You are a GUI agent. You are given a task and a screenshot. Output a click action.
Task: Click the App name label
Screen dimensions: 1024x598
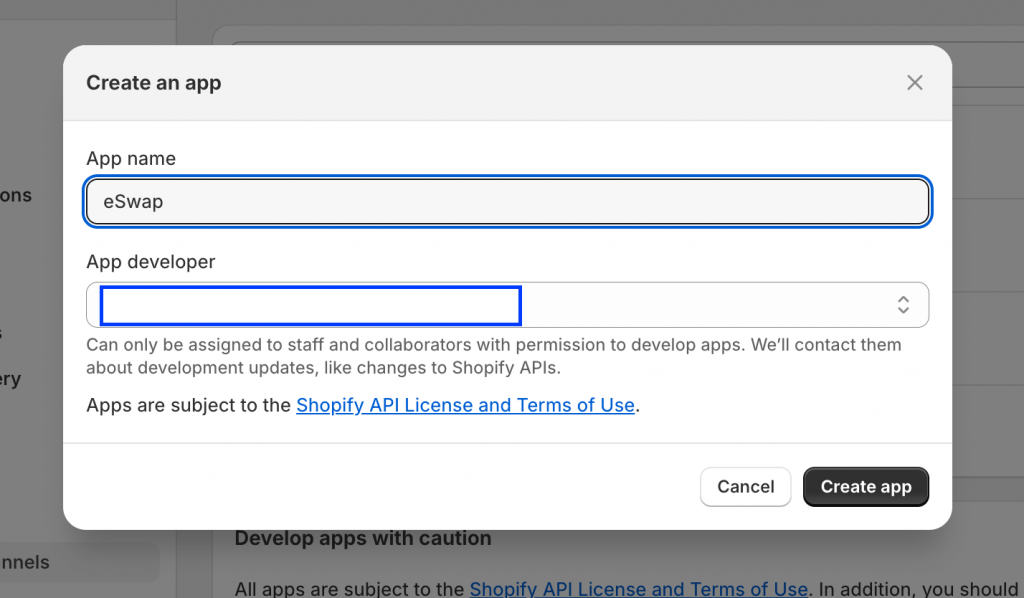click(131, 159)
